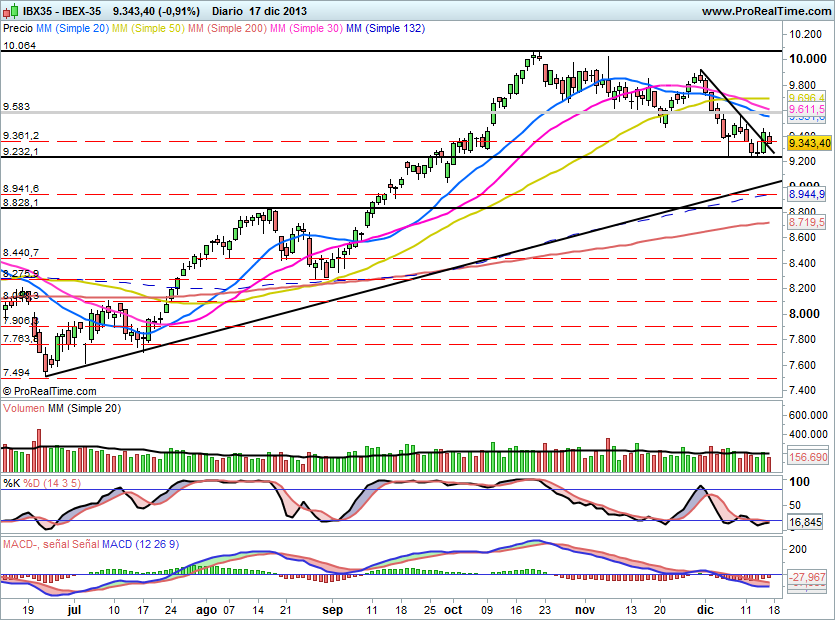Click the 8.440,7 level label
This screenshot has width=835, height=620.
(x=21, y=252)
